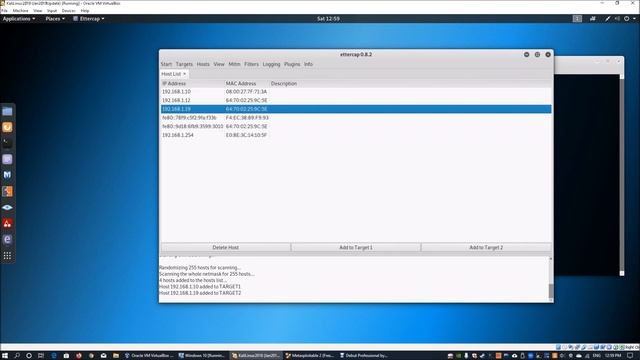Open the power icon system menu
640x360 pixels.
627,18
